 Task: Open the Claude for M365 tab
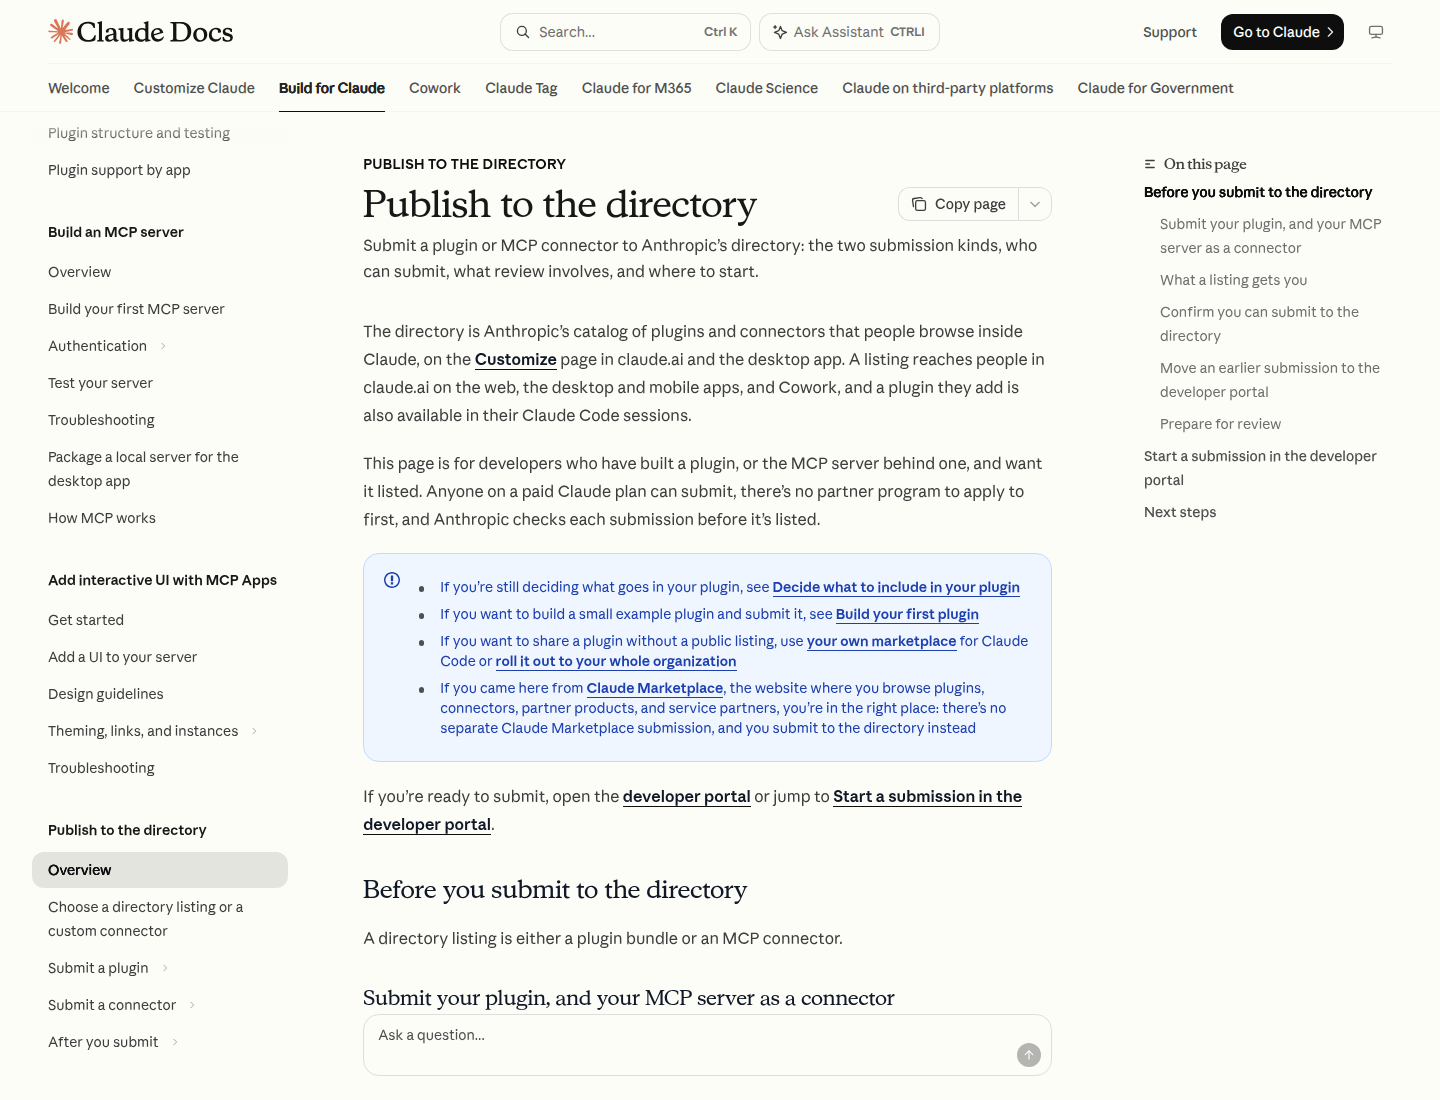(637, 88)
